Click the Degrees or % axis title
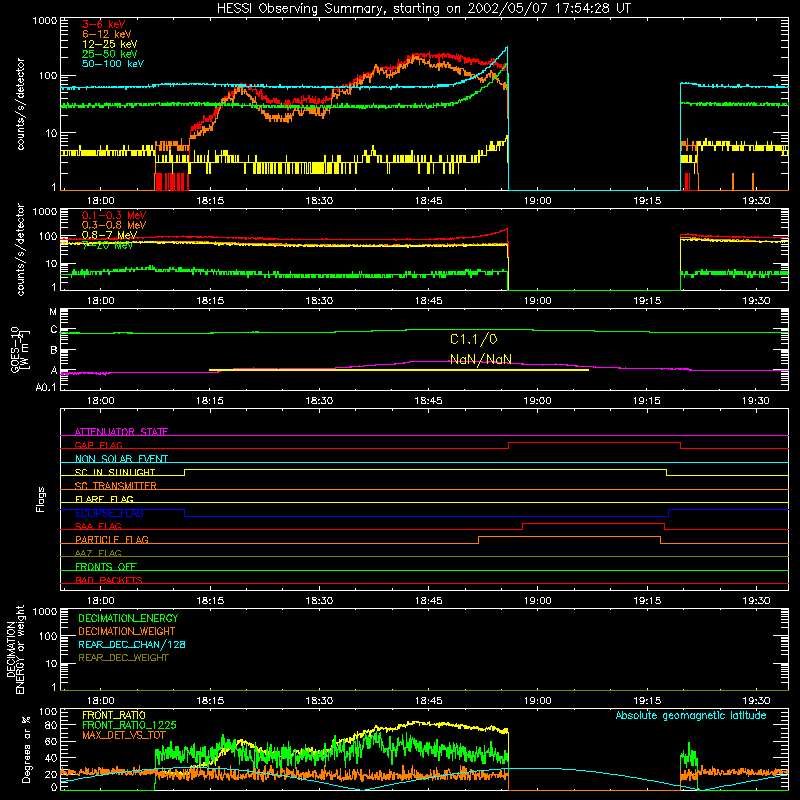The height and width of the screenshot is (800, 800). coord(26,749)
